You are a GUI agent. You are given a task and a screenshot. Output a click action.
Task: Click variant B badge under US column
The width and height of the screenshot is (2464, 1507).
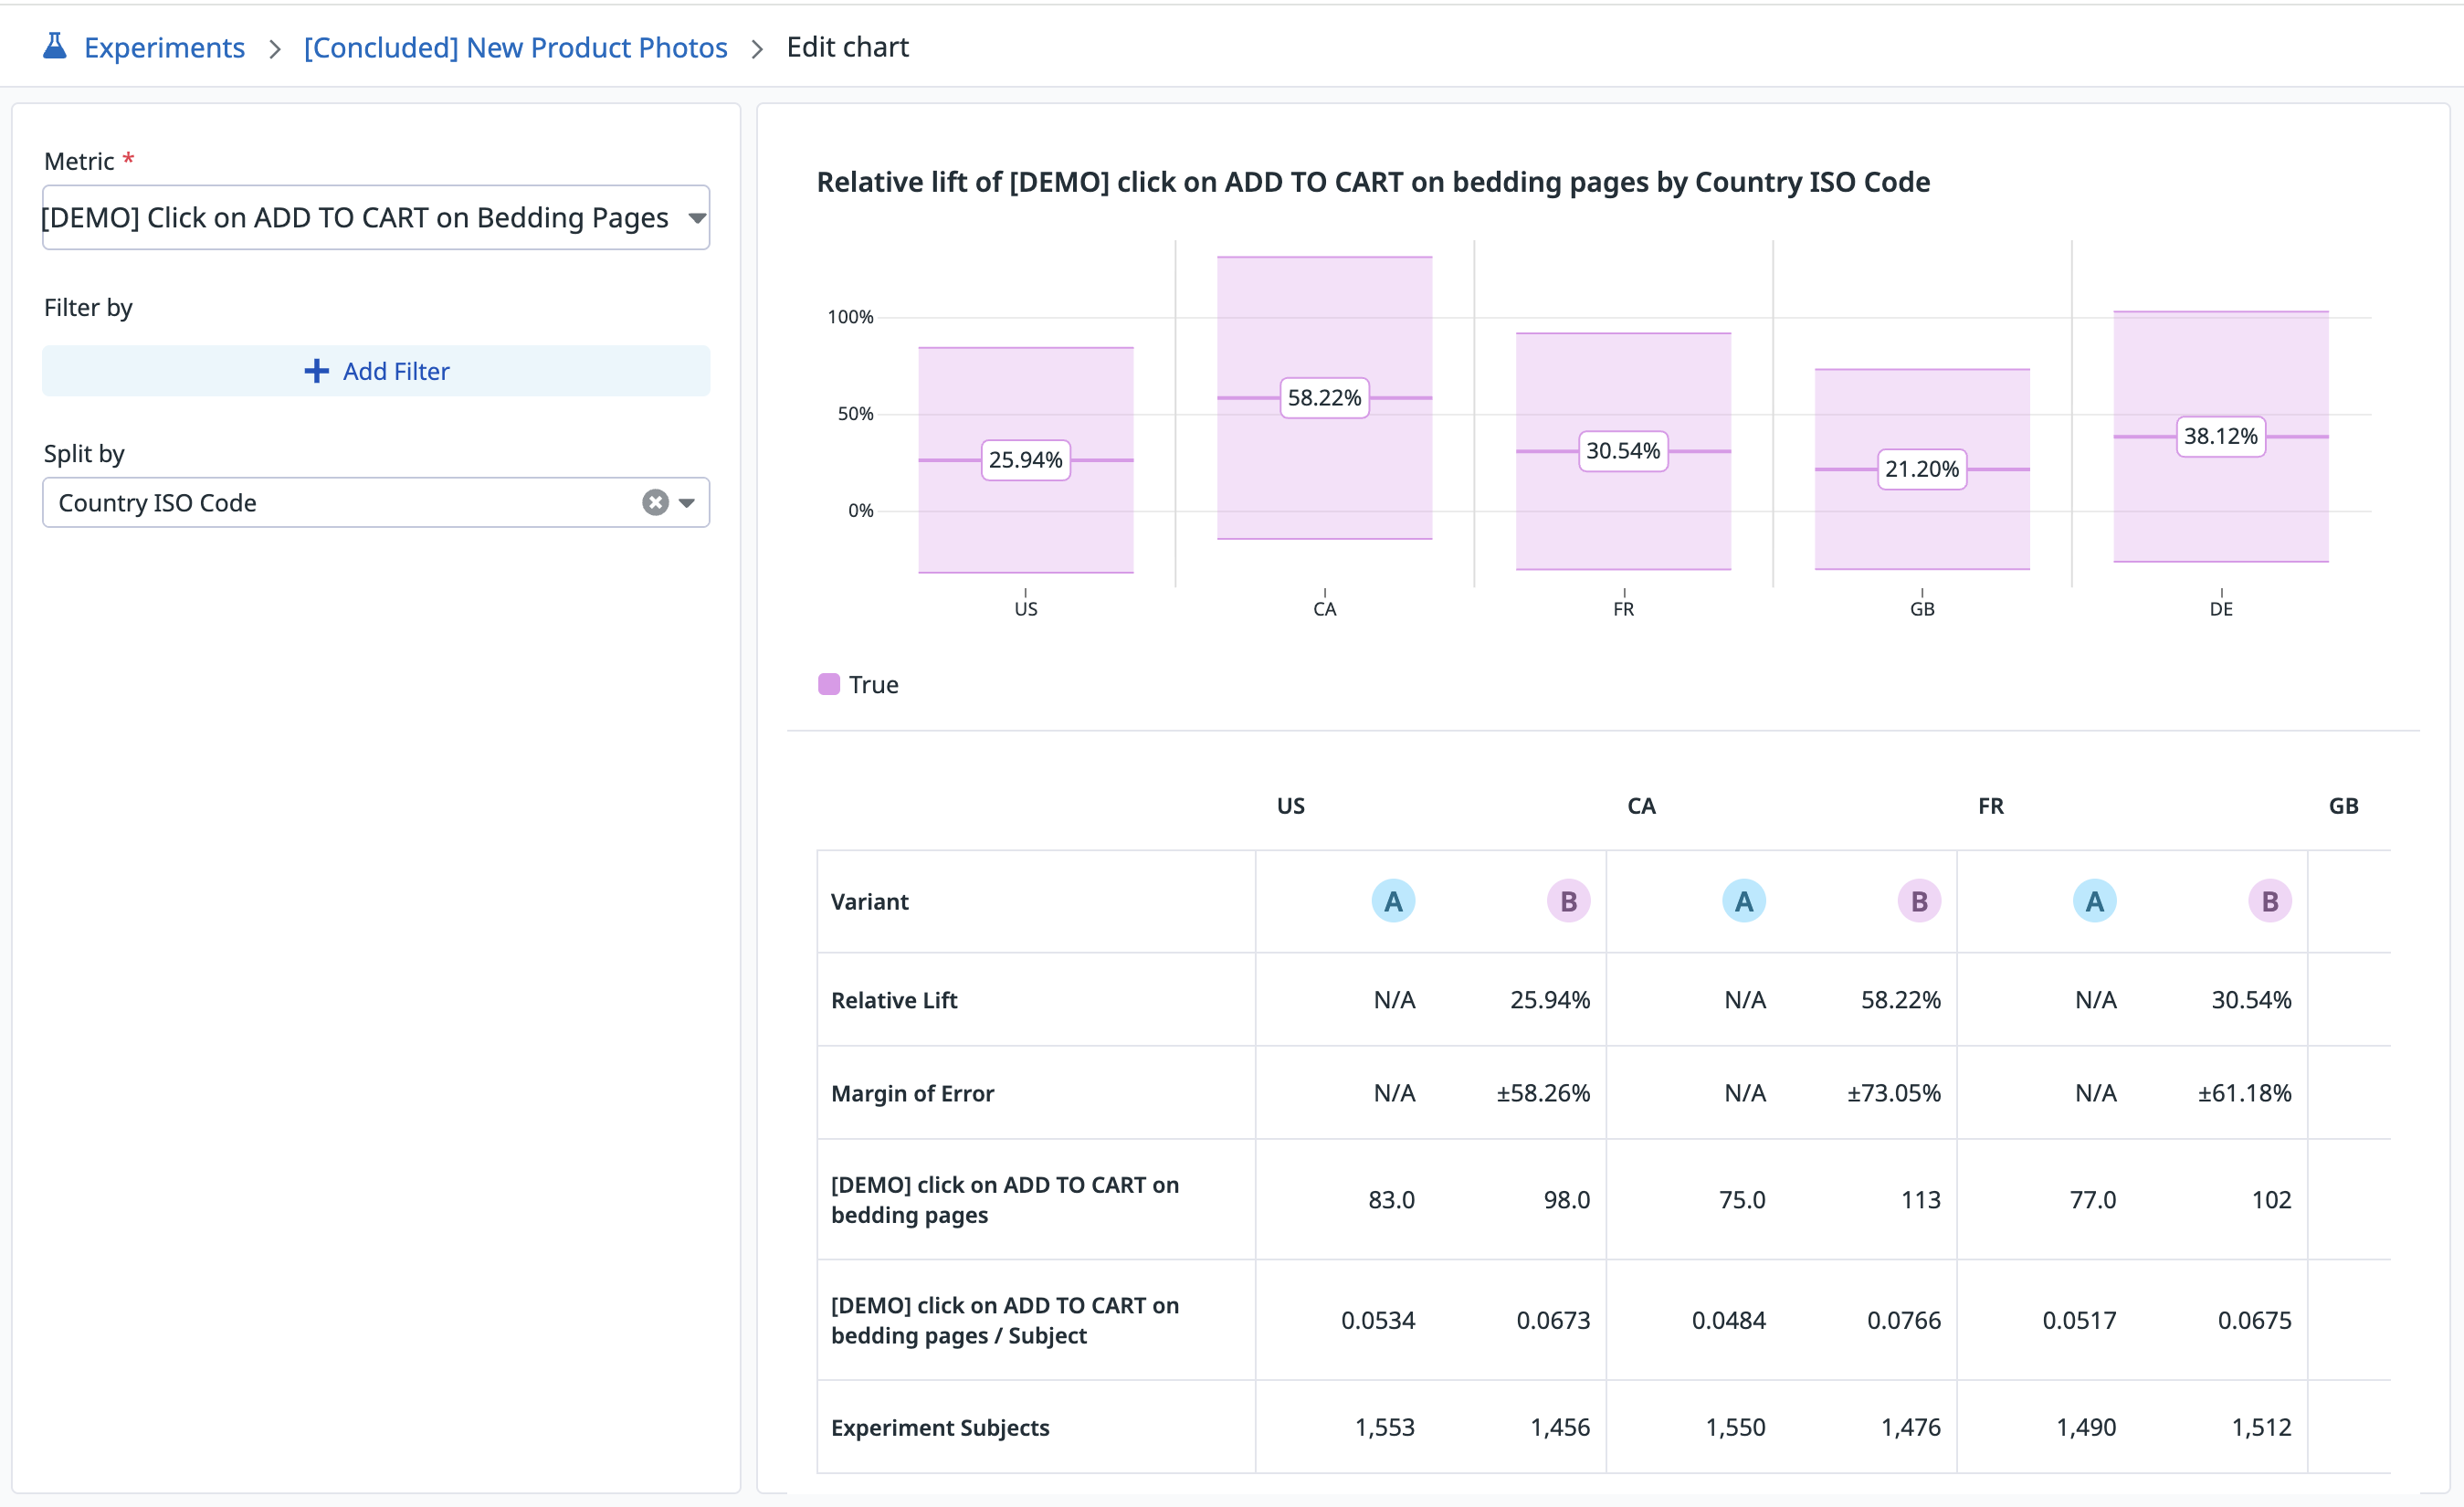tap(1567, 901)
